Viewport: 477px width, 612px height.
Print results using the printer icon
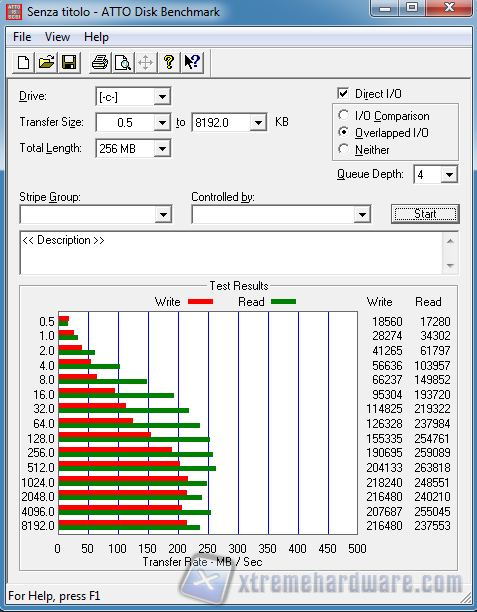(100, 62)
